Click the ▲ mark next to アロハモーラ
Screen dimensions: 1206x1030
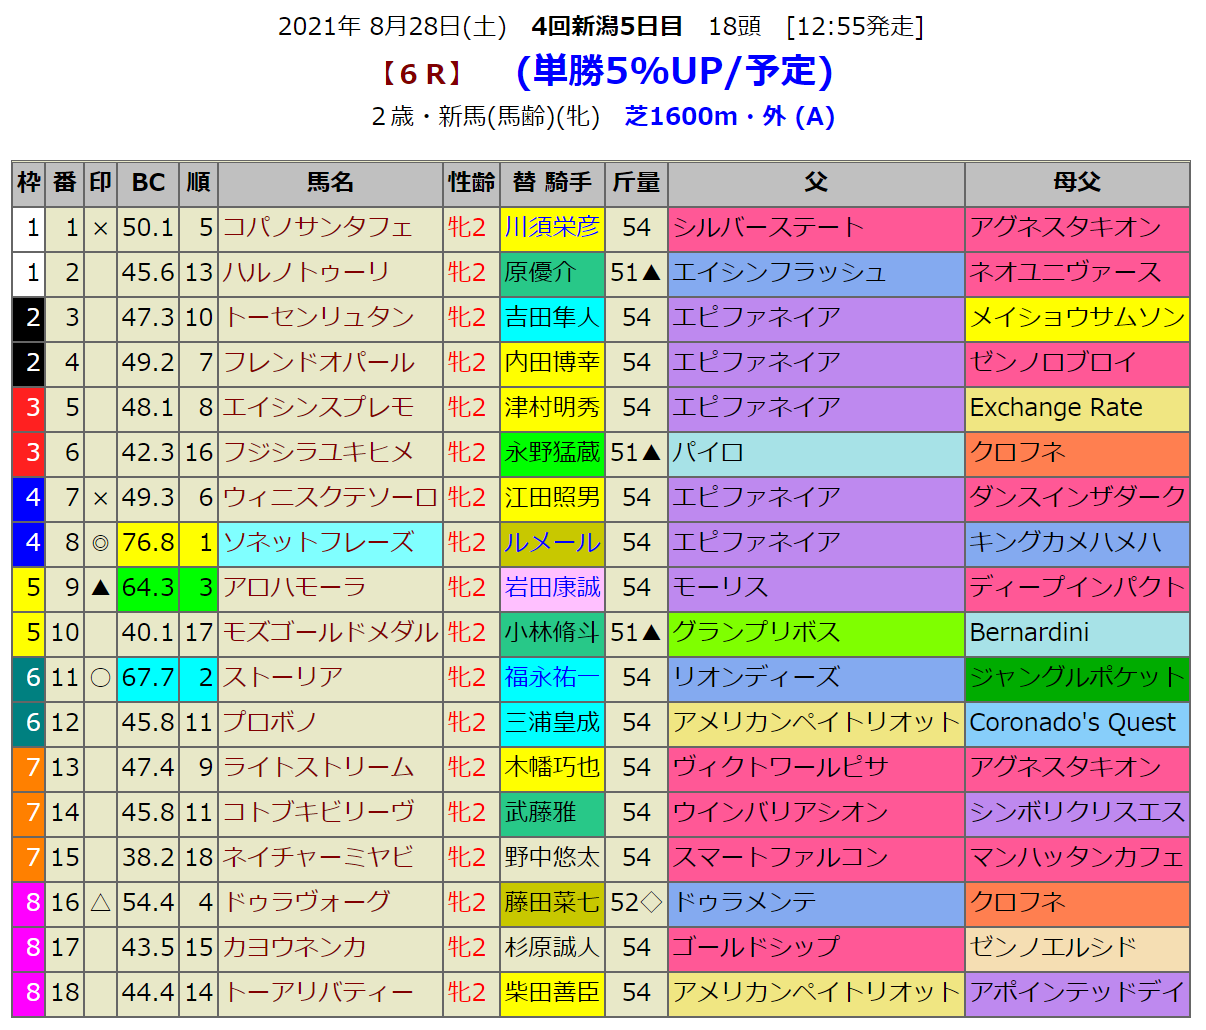tap(100, 588)
